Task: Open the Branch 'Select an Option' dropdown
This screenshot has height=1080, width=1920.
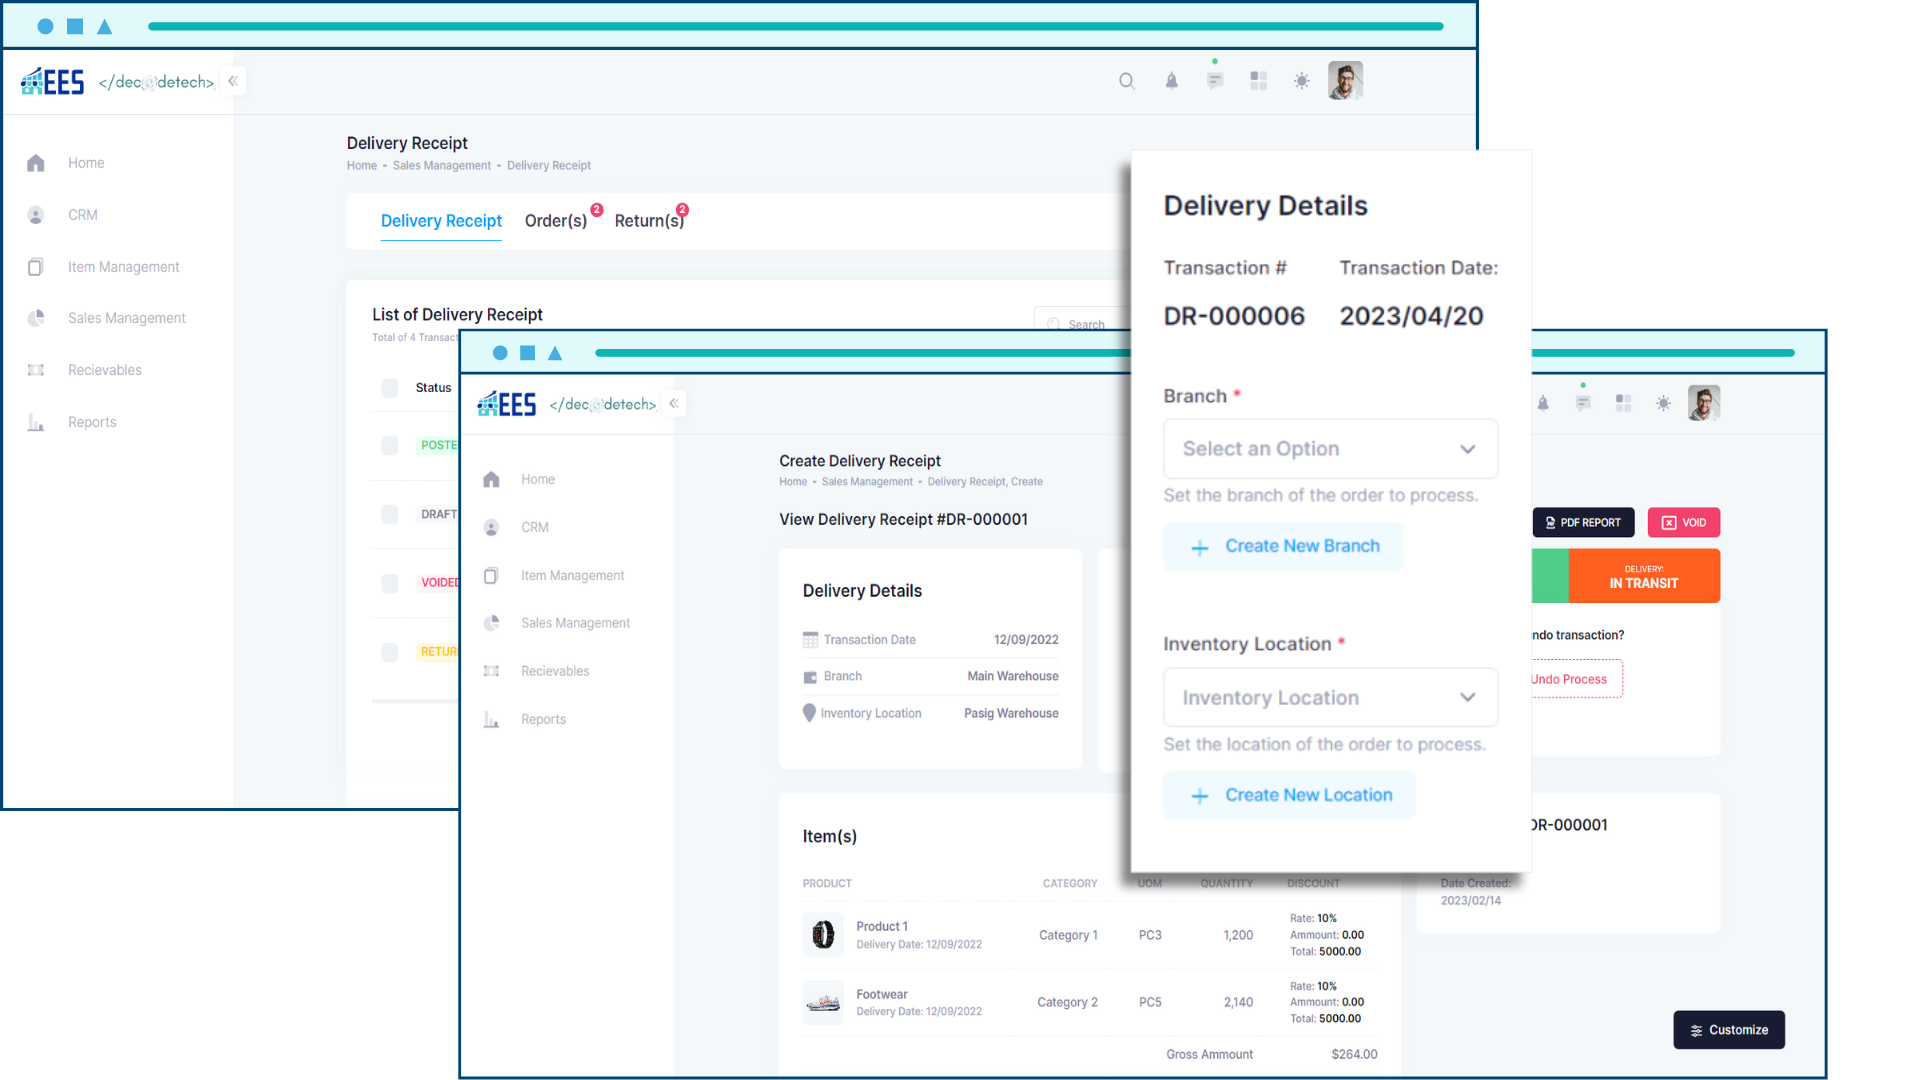Action: tap(1330, 448)
